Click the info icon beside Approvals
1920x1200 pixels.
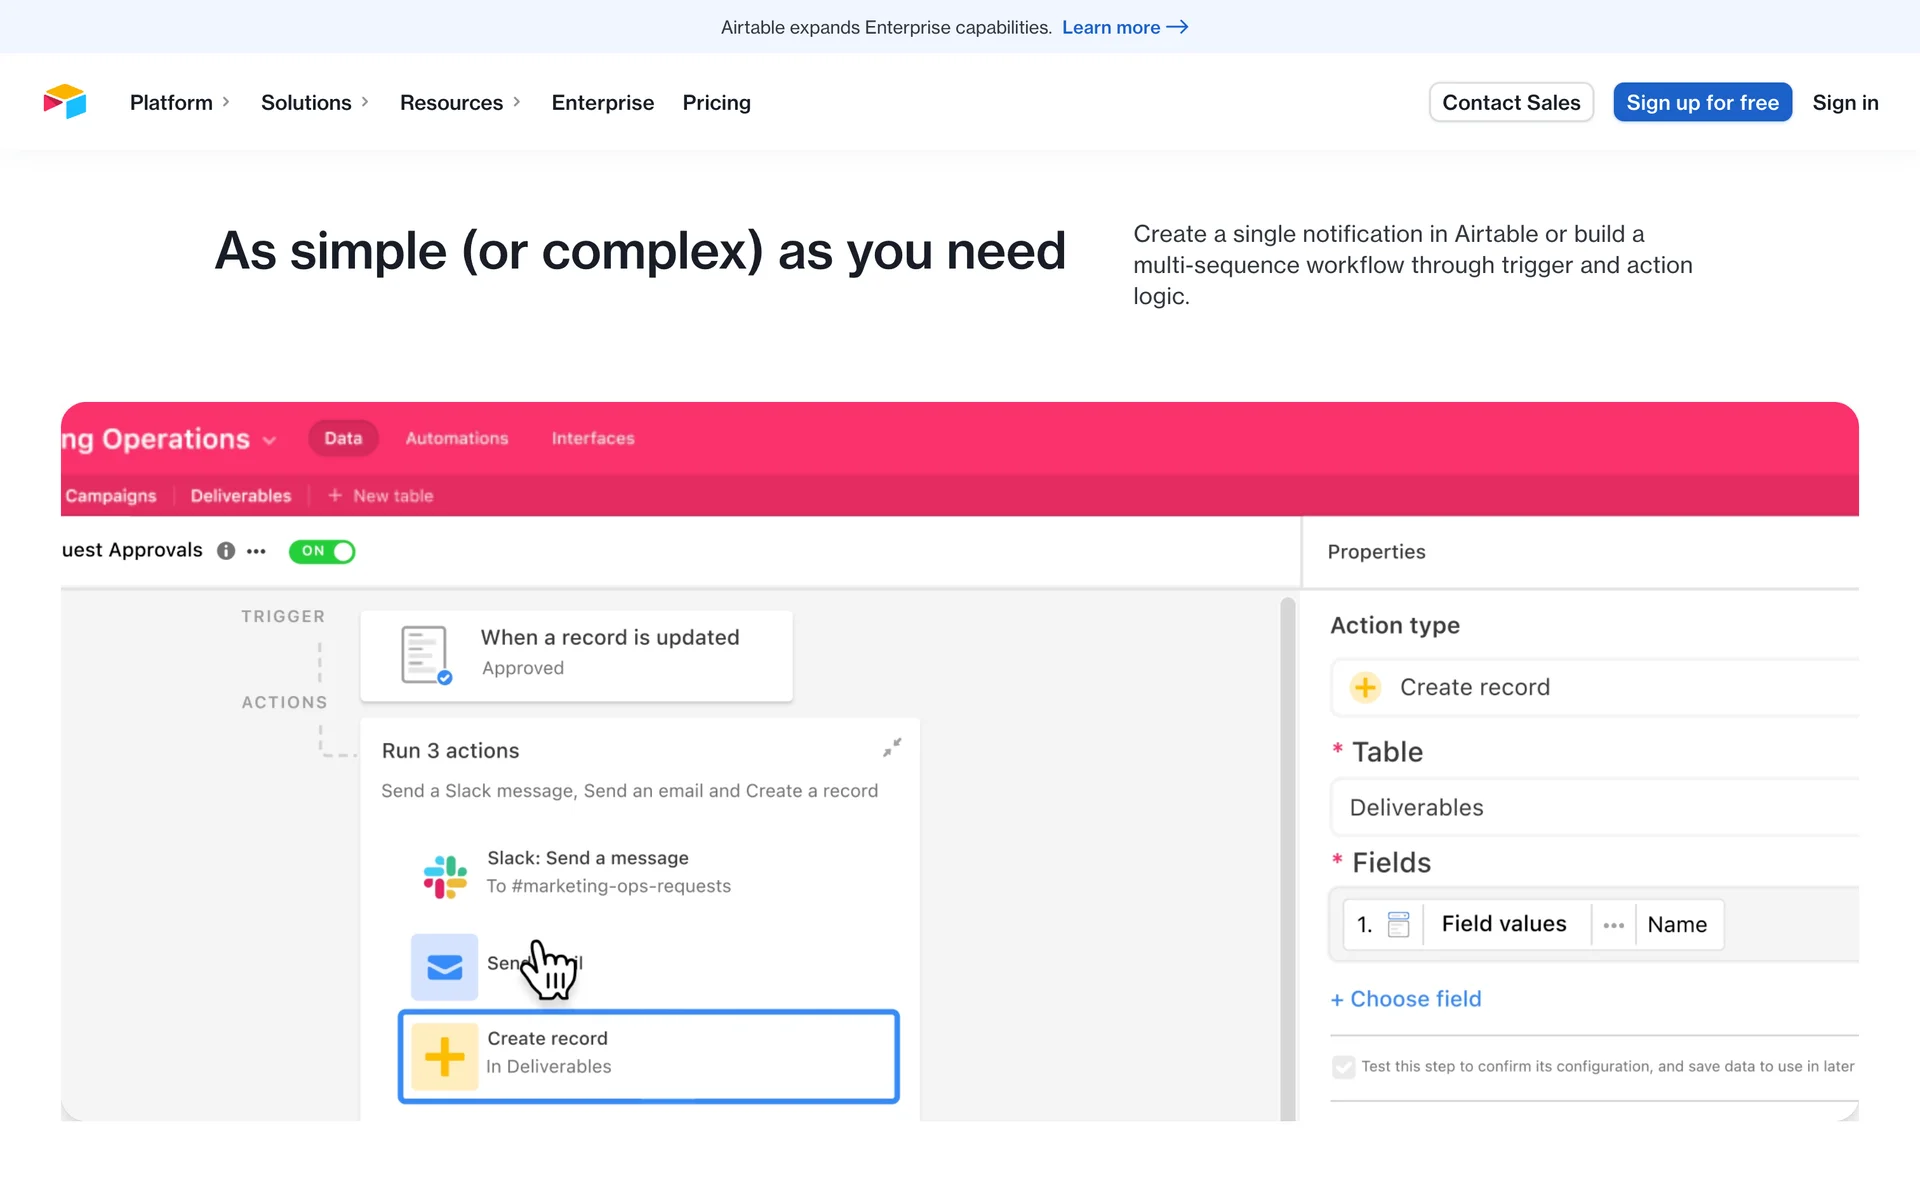tap(226, 551)
